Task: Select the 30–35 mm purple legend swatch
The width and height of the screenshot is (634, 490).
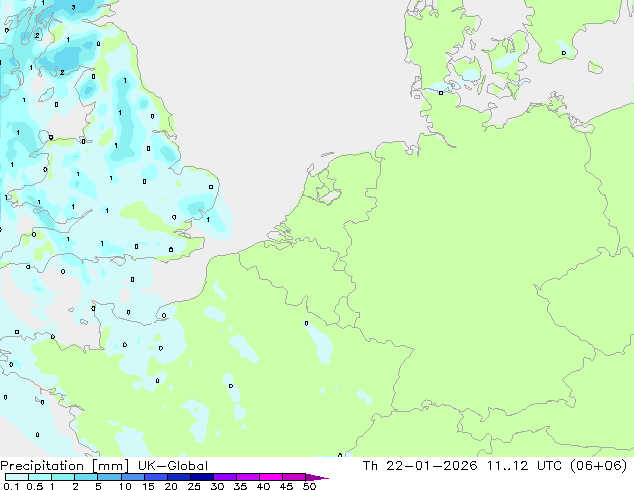Action: coord(225,477)
